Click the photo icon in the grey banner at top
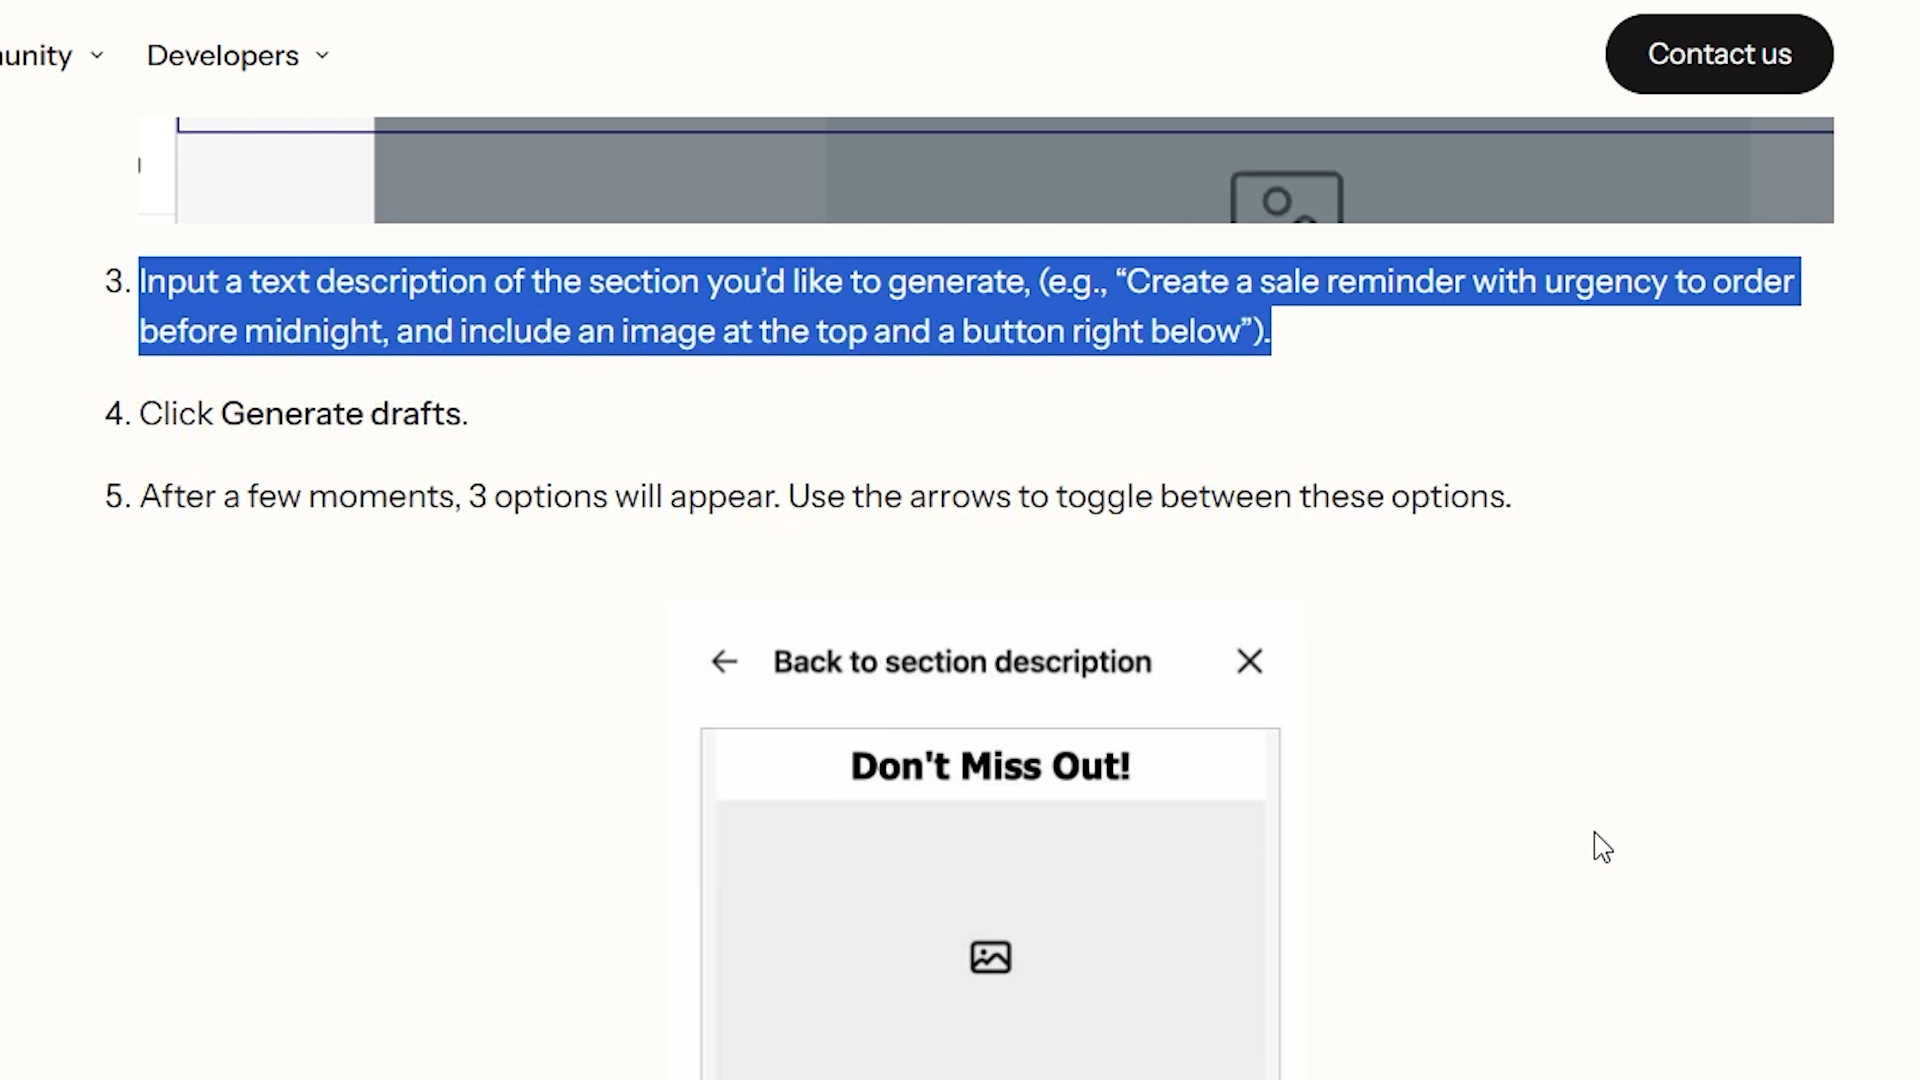 point(1286,200)
